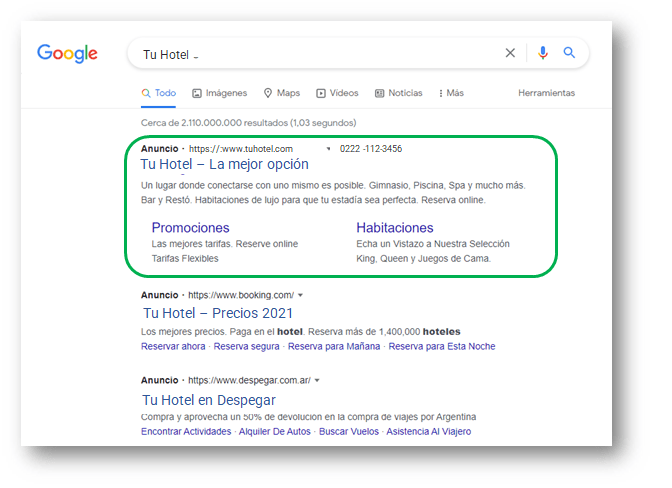Open the despegar.com.ar ad dropdown arrow
Screen dimensions: 672x488
[317, 380]
